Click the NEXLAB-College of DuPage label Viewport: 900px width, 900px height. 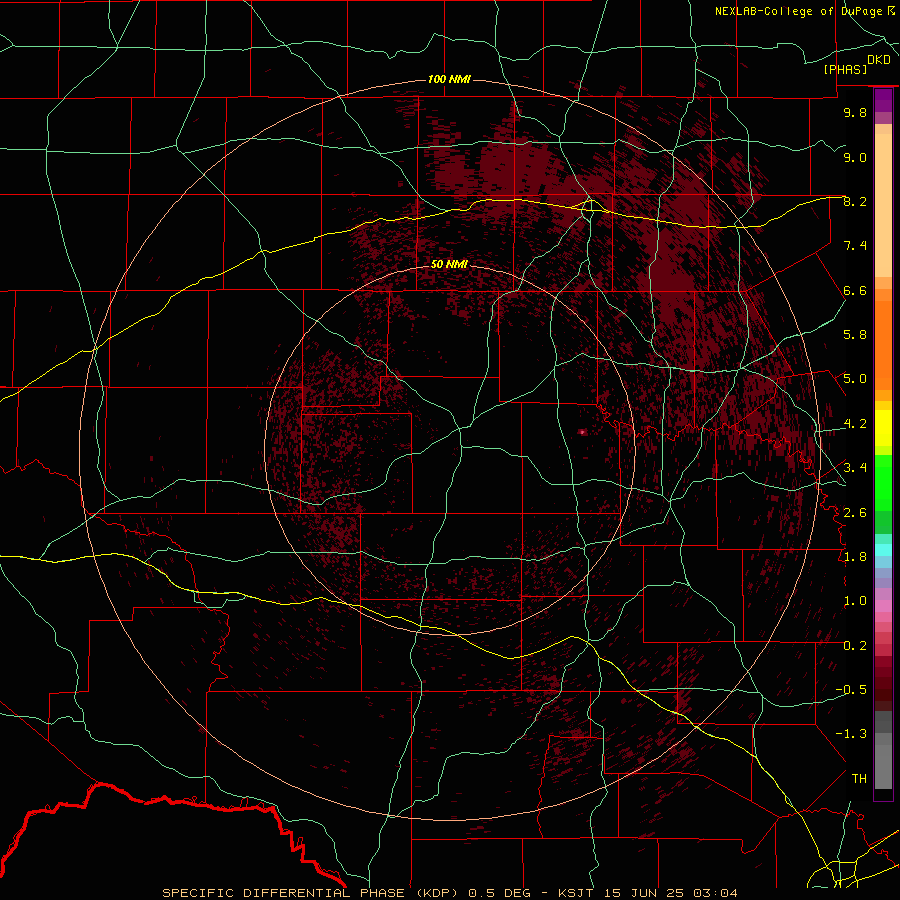[x=799, y=11]
